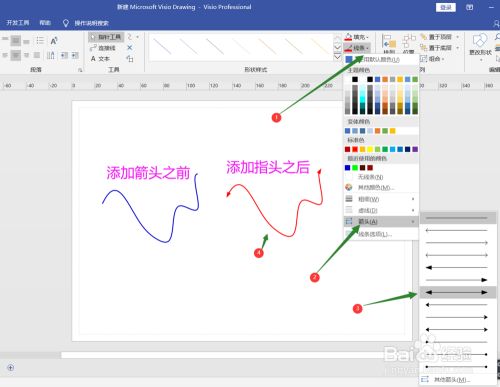The image size is (500, 387).
Task: Open 其他颜色 more colors dialog
Action: click(381, 188)
